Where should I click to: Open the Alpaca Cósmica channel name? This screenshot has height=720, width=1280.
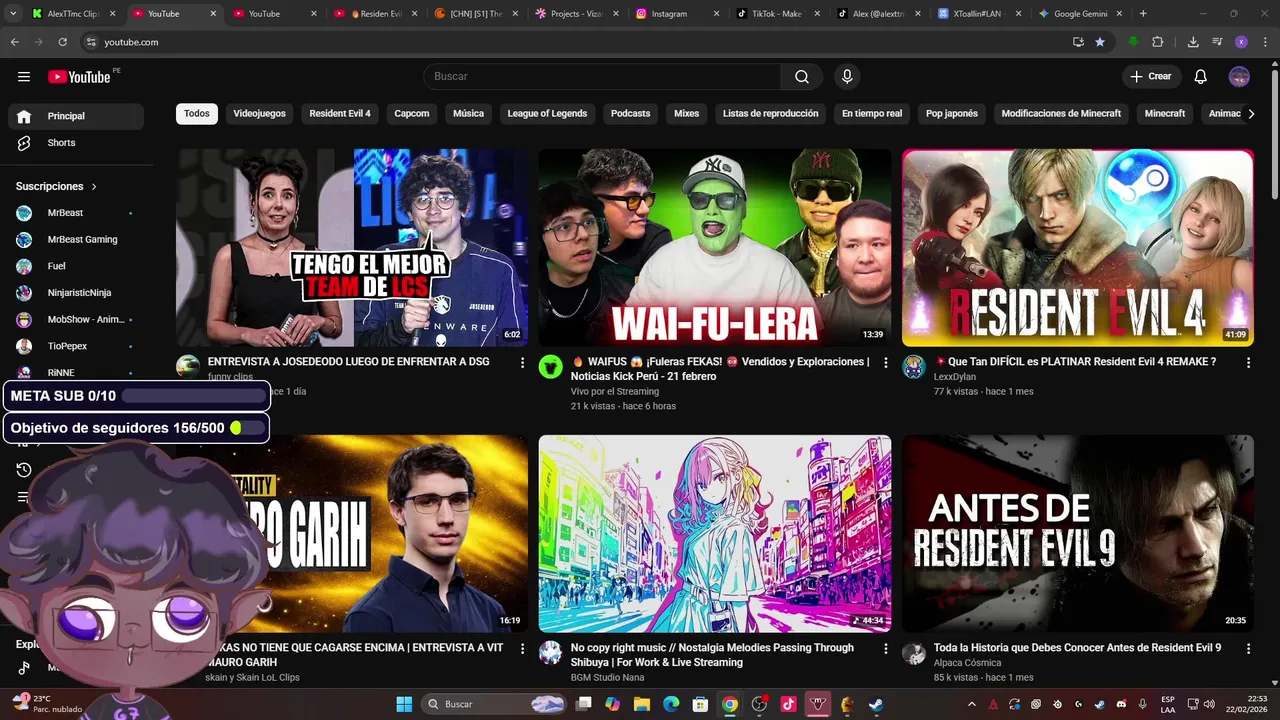coord(967,663)
